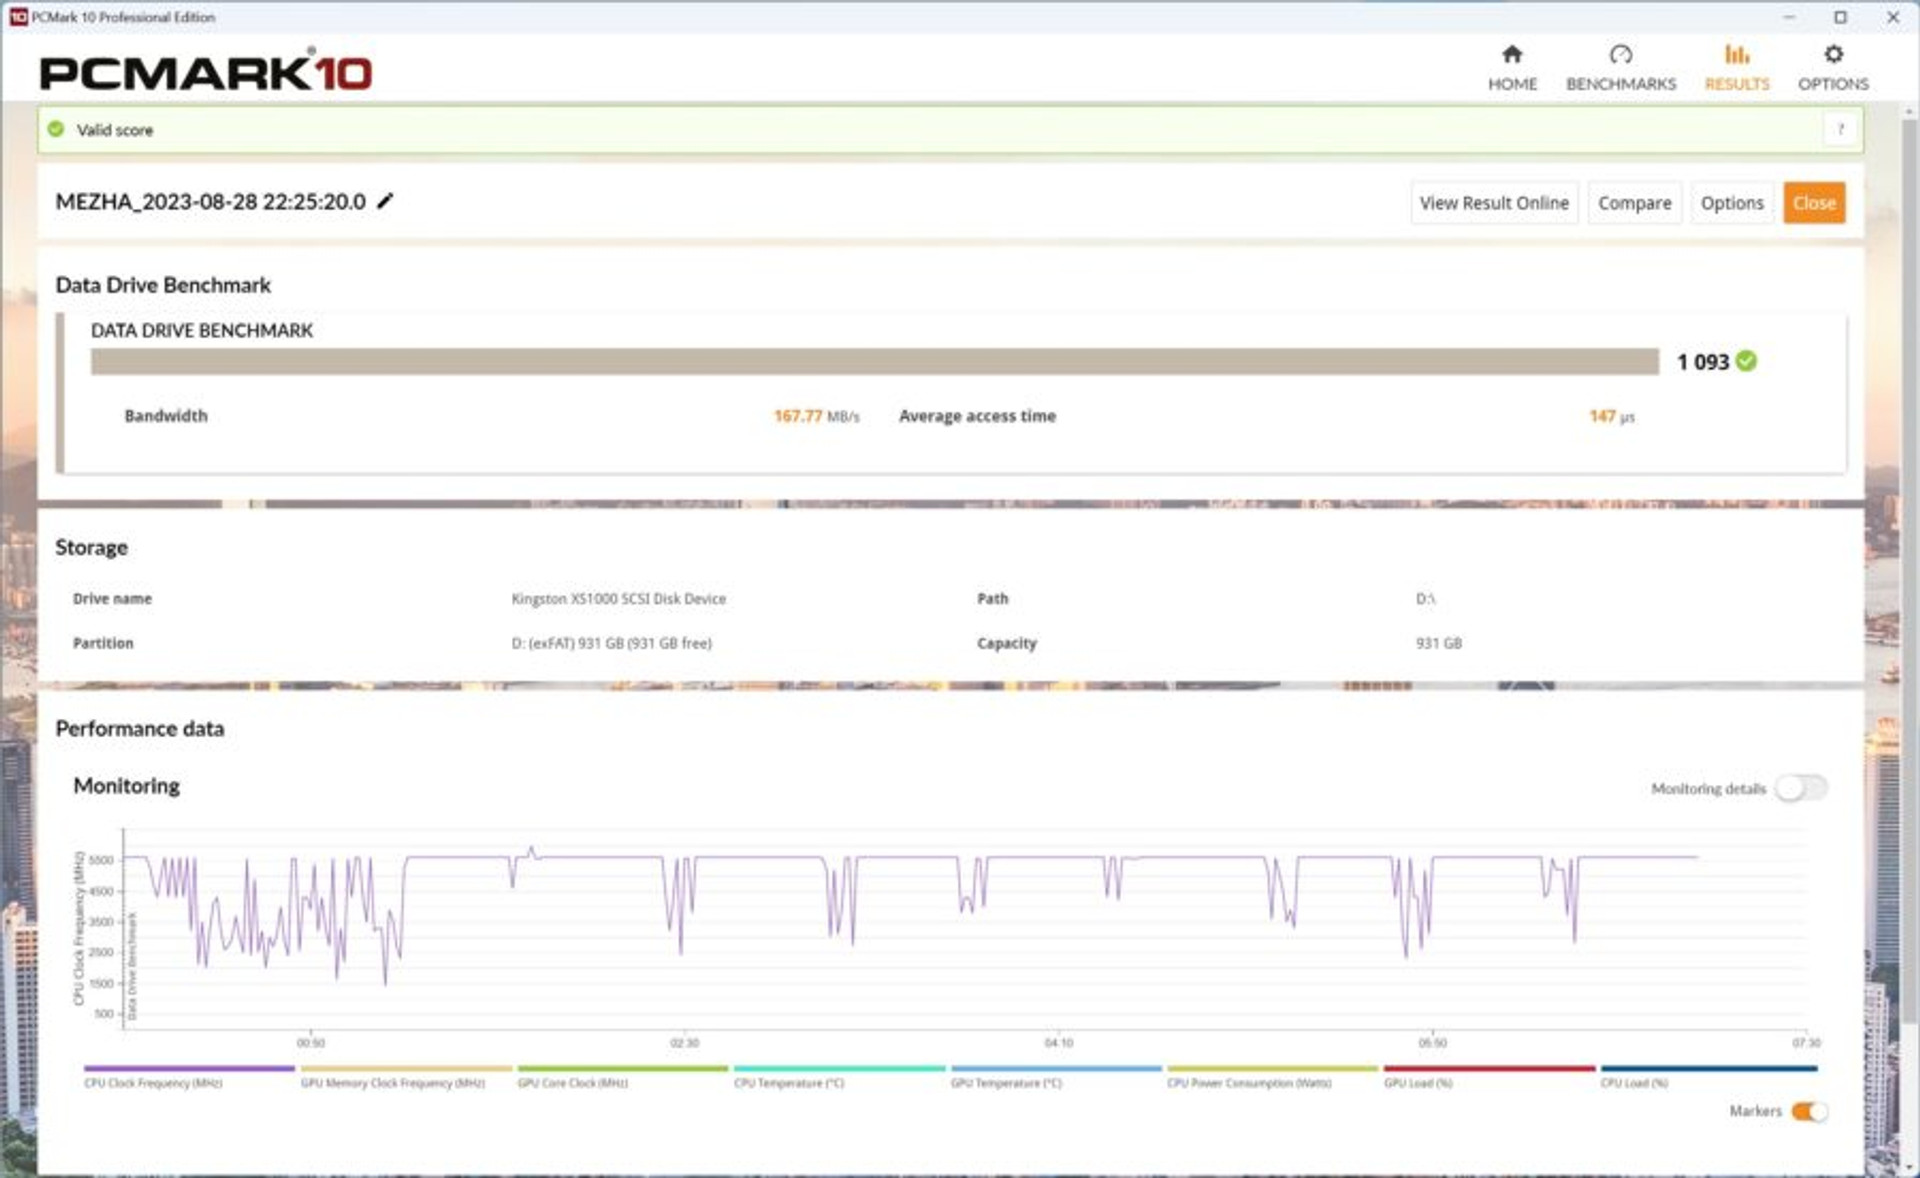Screen dimensions: 1920x1178
Task: Click the Storage section heading
Action: tap(91, 547)
